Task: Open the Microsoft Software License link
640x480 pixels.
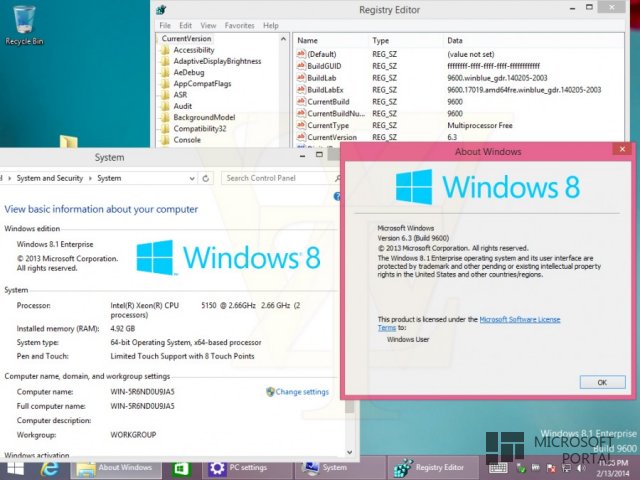Action: [x=520, y=320]
